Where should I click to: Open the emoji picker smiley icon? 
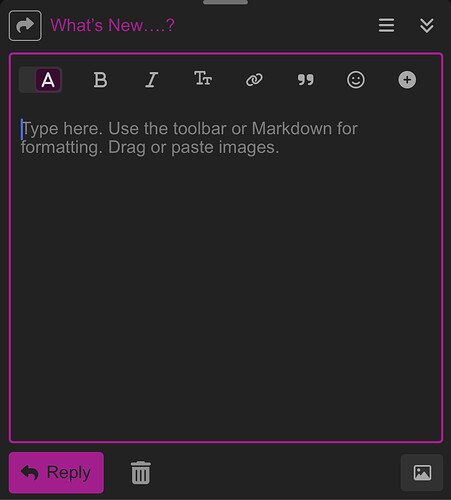356,80
